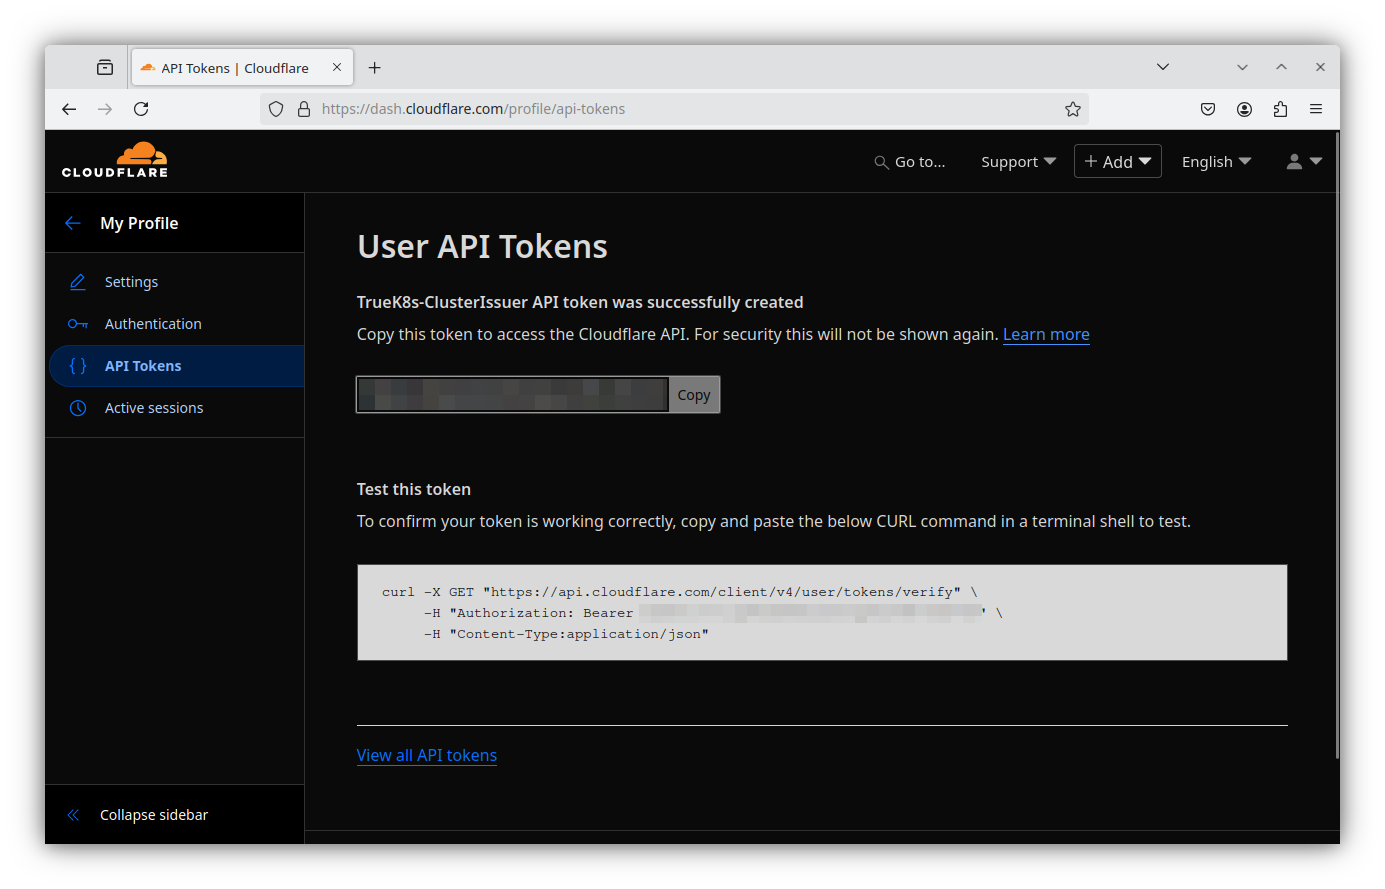The width and height of the screenshot is (1385, 889).
Task: Bookmark this page with the star icon
Action: (1073, 109)
